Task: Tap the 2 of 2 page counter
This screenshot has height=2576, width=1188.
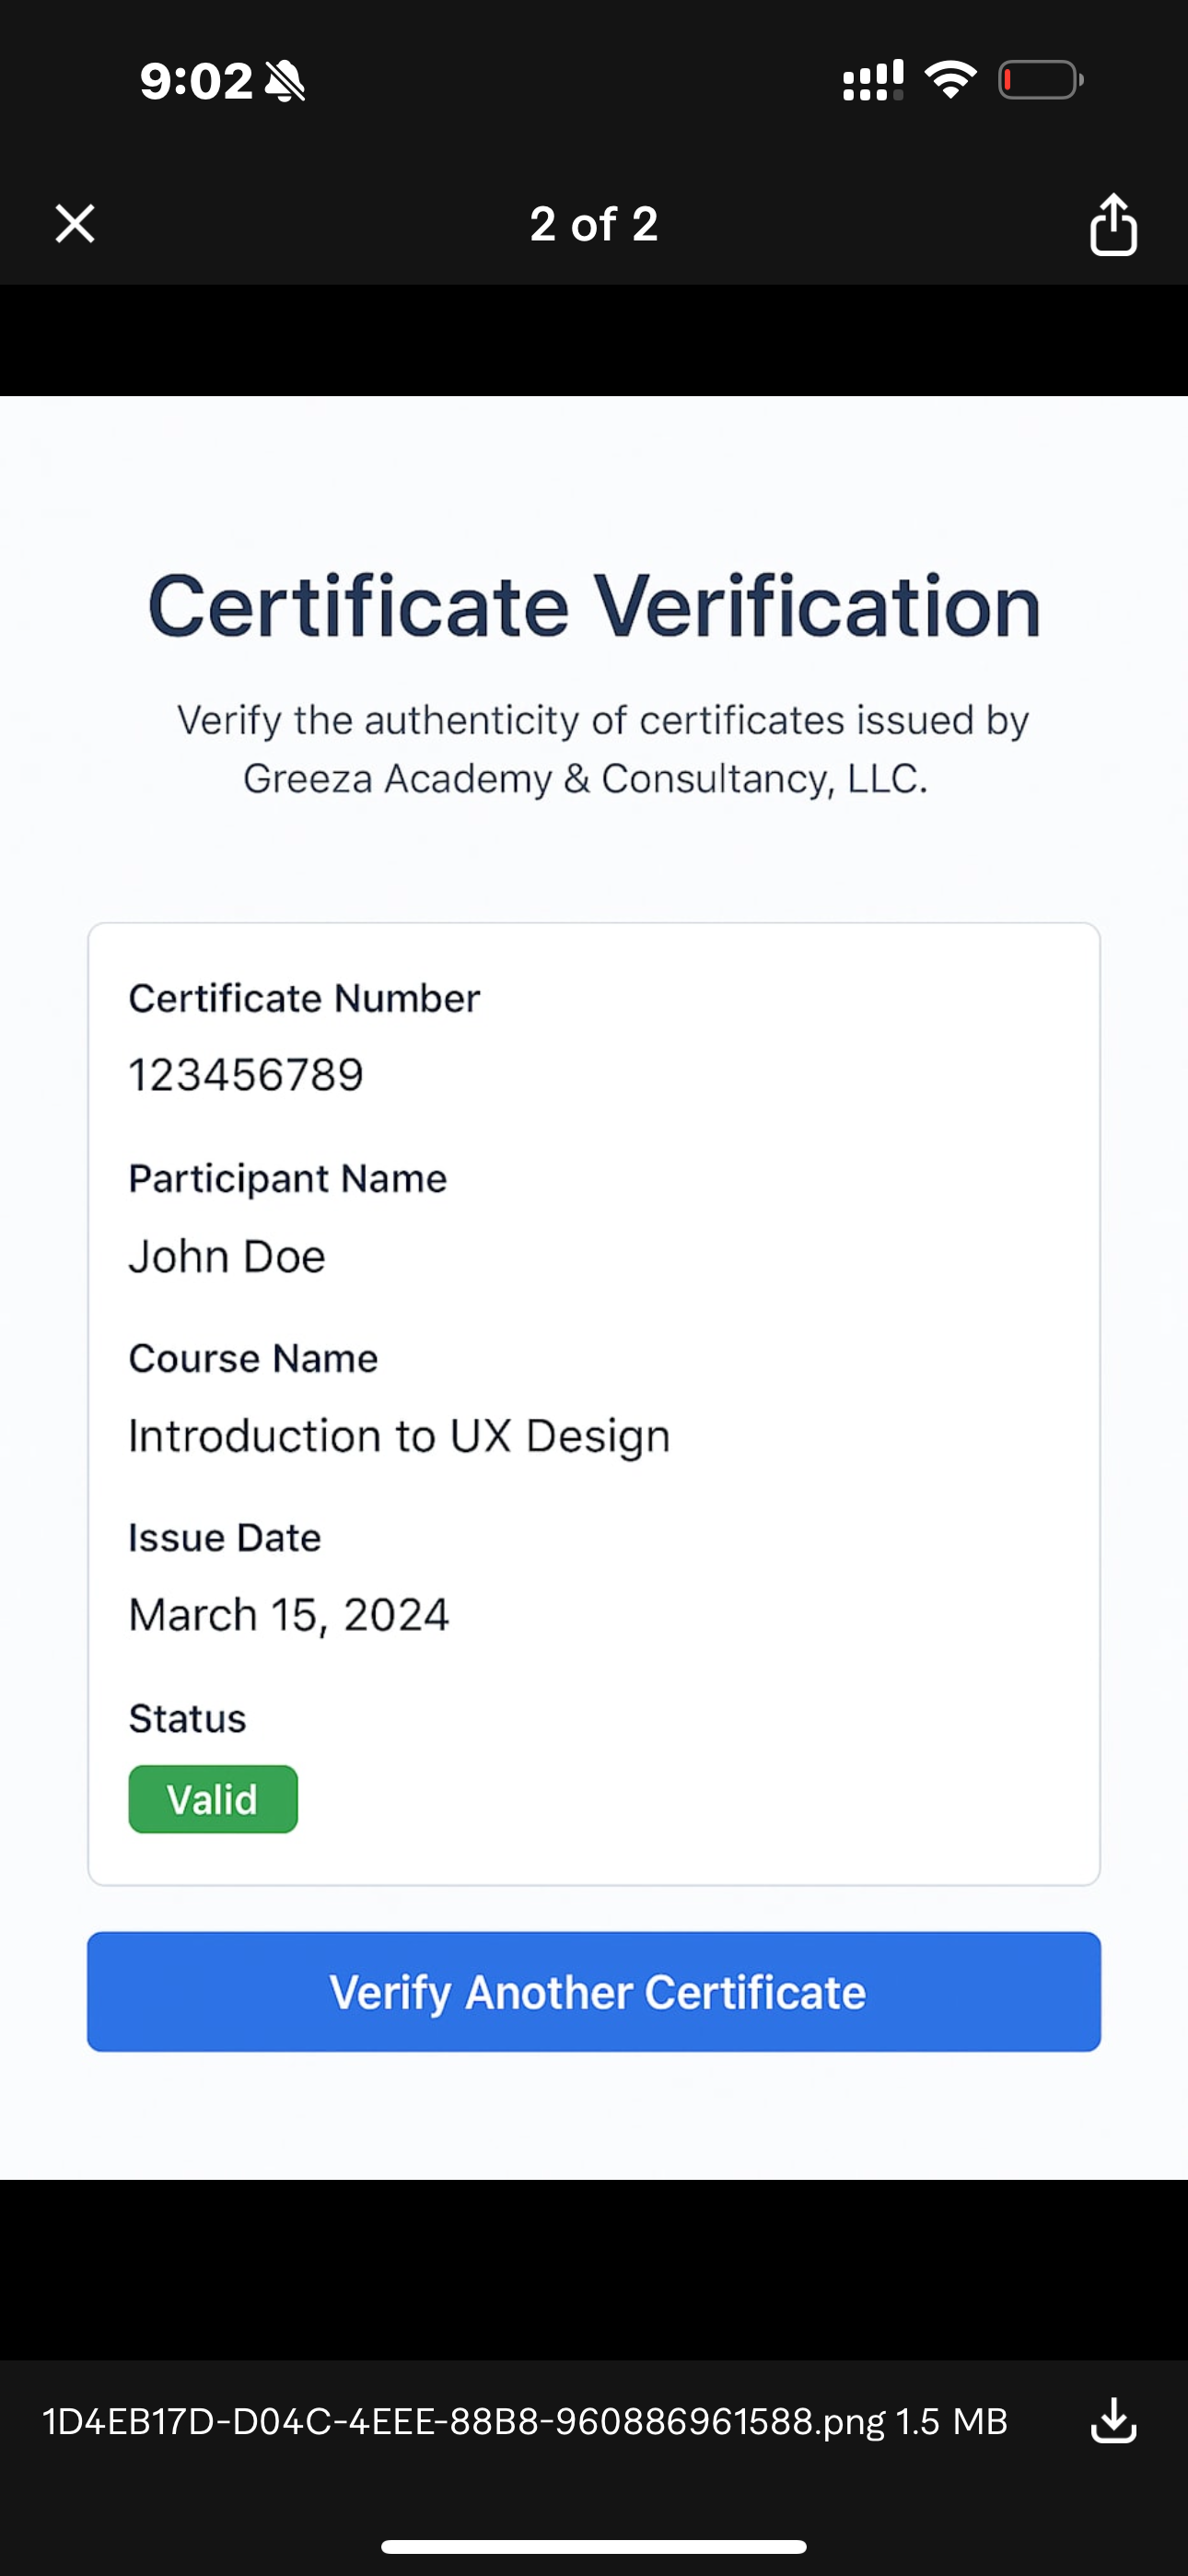Action: (594, 224)
